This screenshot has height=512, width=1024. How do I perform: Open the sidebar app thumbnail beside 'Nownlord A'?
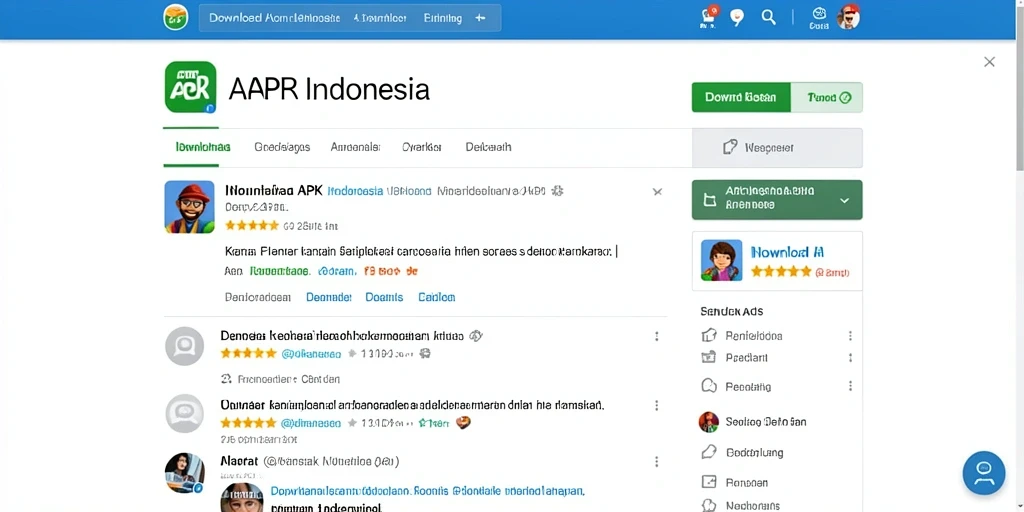click(722, 260)
